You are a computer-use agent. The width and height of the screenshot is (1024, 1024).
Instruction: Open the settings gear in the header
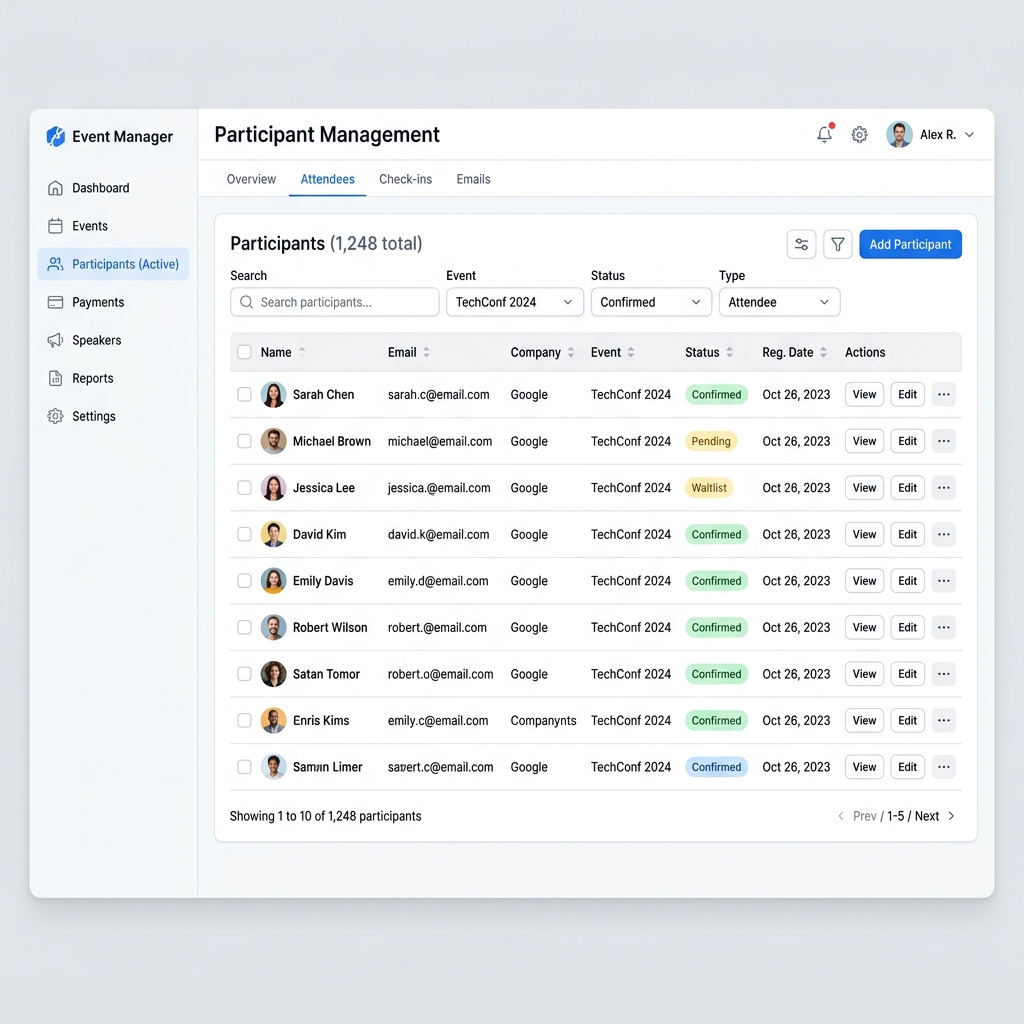point(859,133)
